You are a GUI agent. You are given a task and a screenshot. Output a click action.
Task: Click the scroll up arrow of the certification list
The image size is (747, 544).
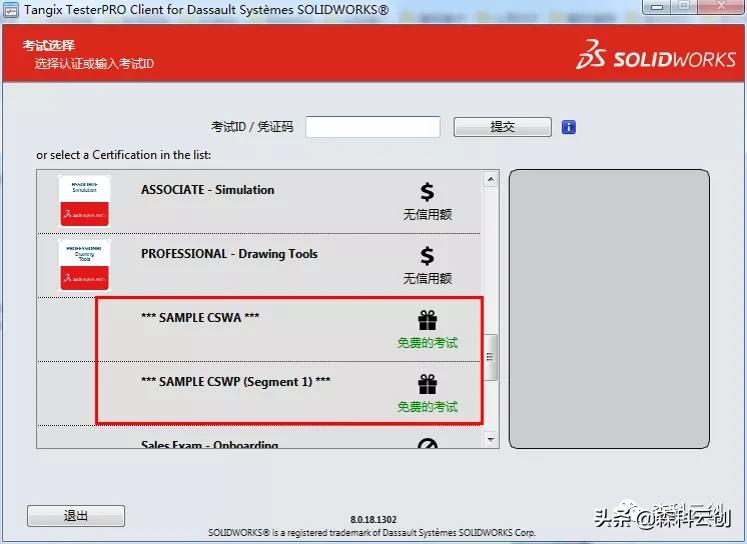click(491, 180)
